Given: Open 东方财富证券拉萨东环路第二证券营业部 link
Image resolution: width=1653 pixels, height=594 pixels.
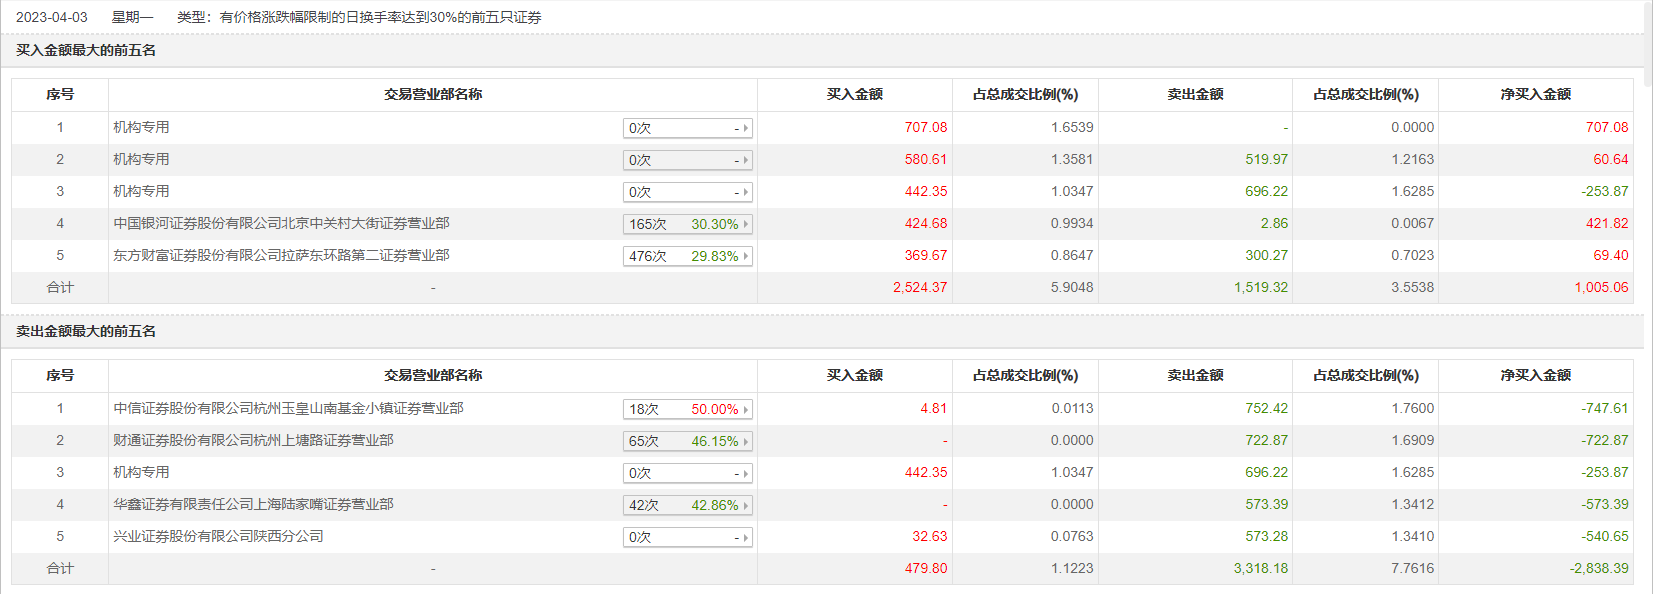Looking at the screenshot, I should [x=281, y=255].
